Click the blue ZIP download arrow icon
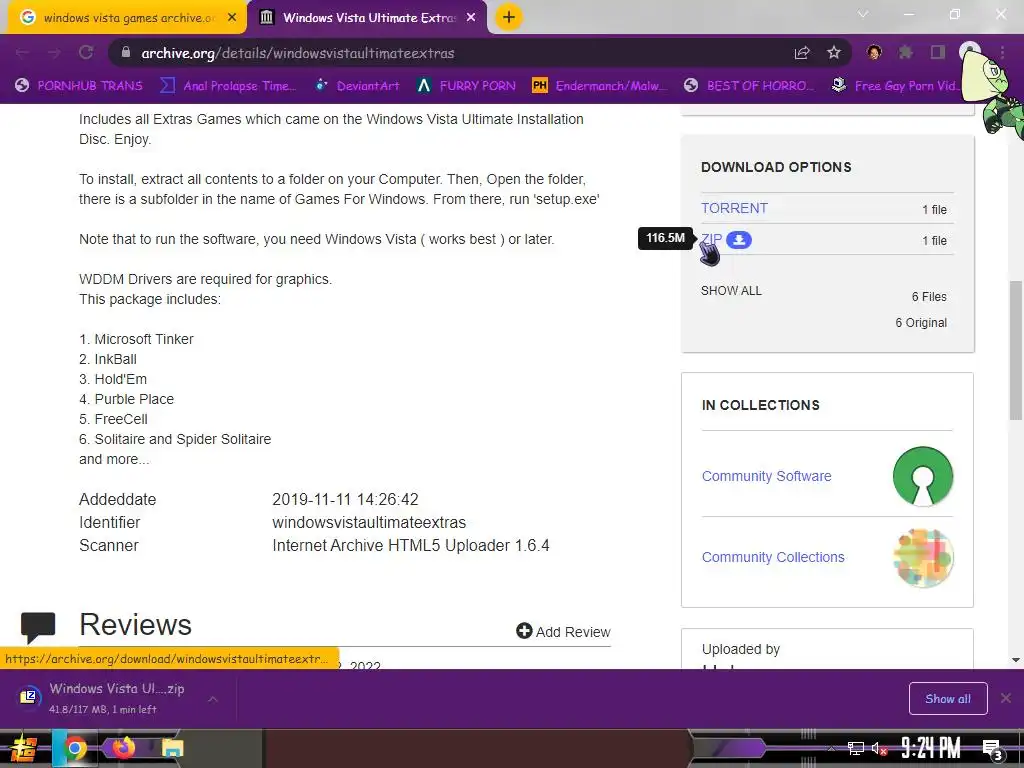1024x768 pixels. 739,240
